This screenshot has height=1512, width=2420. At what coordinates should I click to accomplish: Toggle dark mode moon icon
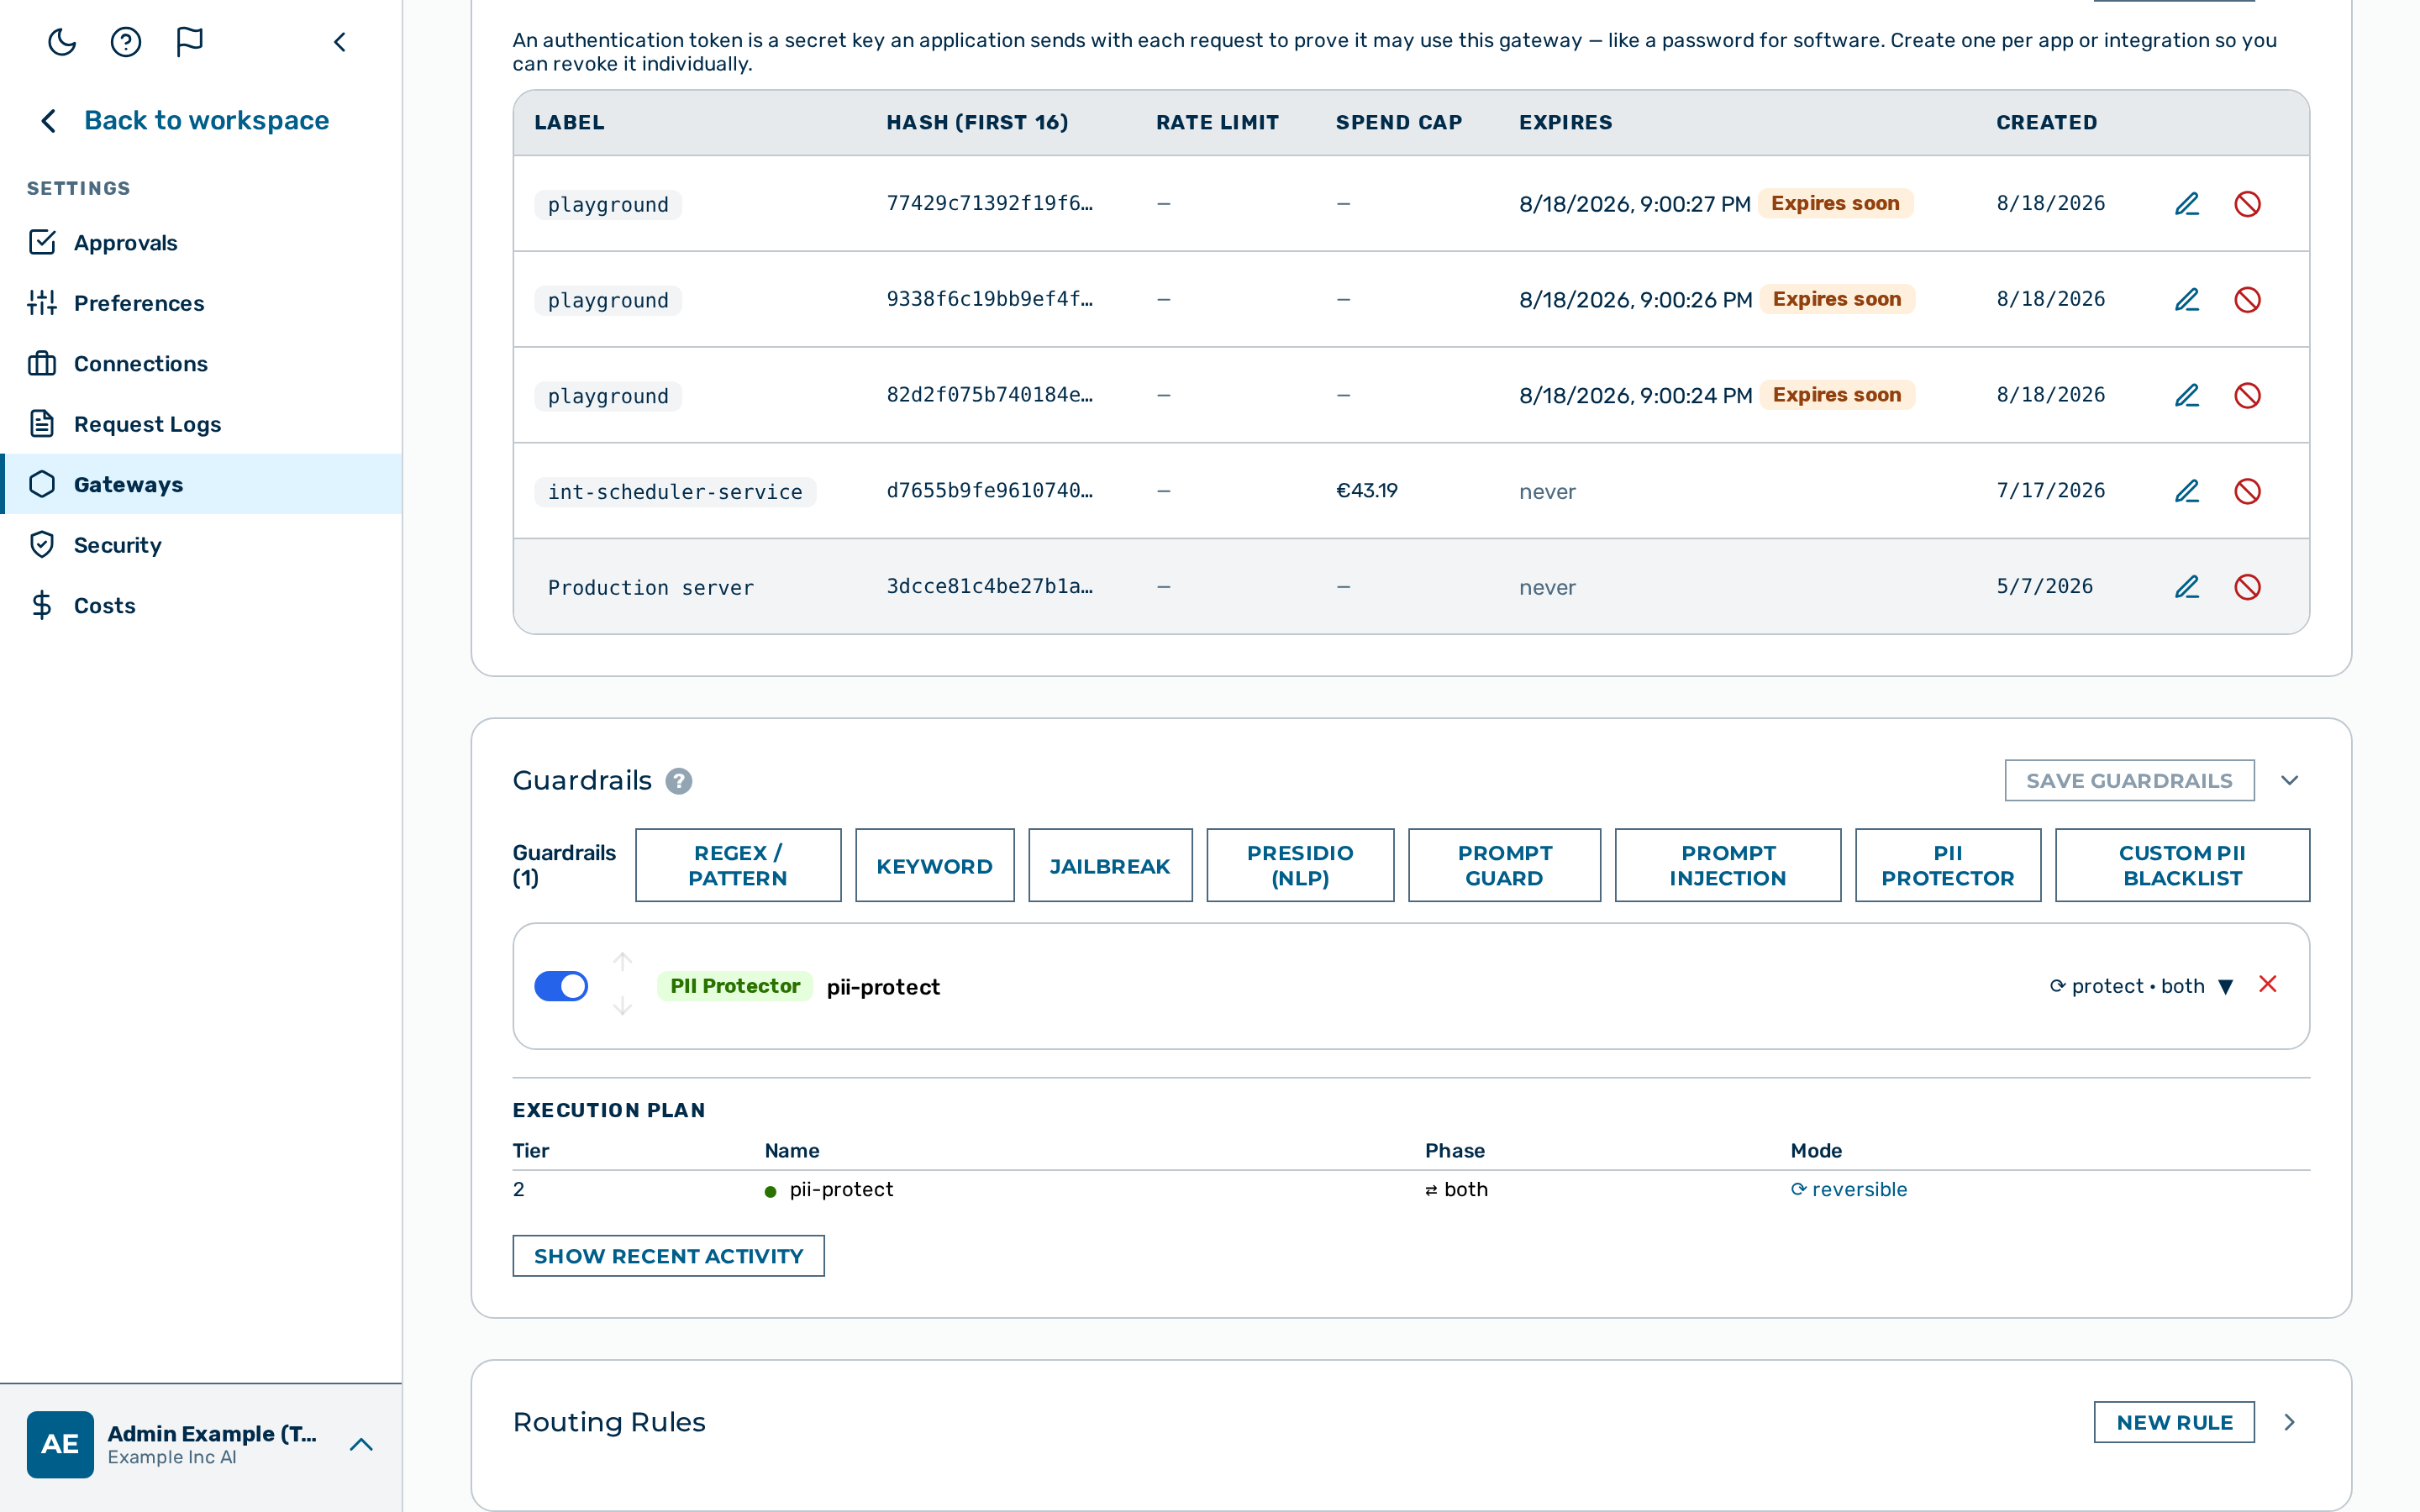coord(62,41)
